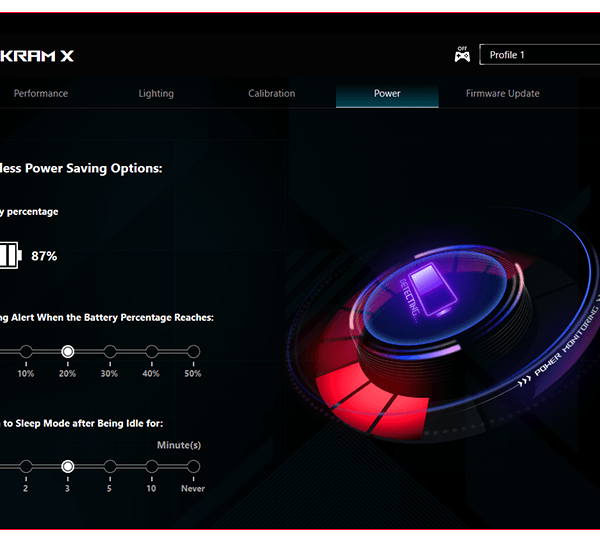Select the Power tab
This screenshot has width=600, height=541.
pyautogui.click(x=387, y=94)
